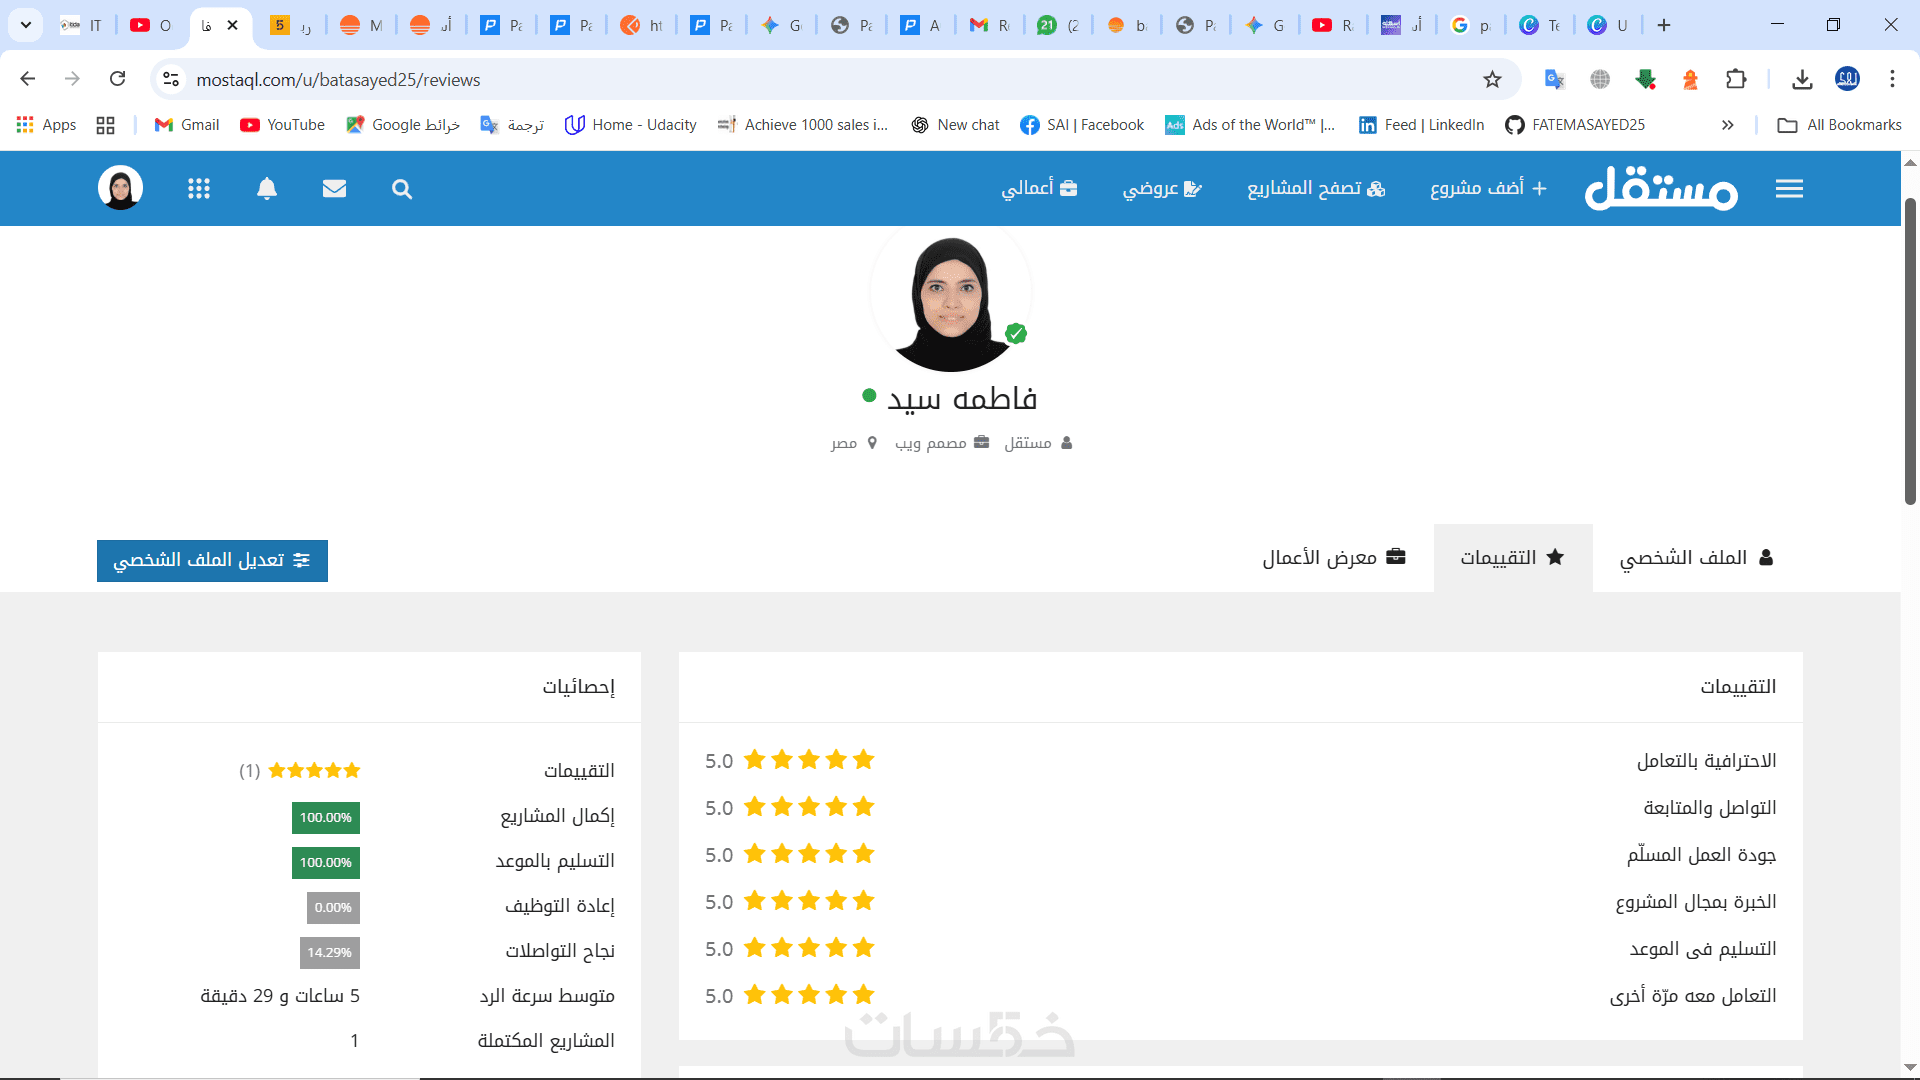This screenshot has width=1920, height=1080.
Task: Open Chrome downloads icon
Action: tap(1802, 80)
